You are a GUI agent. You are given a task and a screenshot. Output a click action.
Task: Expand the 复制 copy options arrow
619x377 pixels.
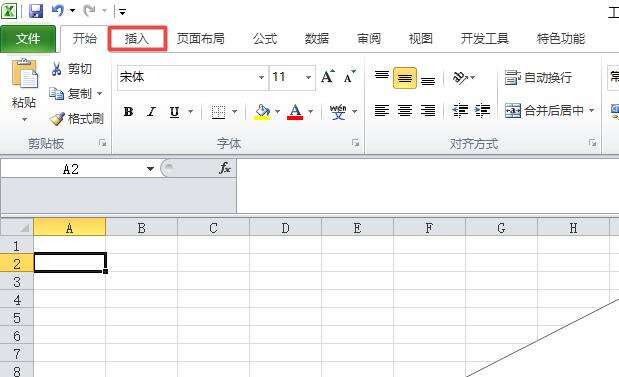[x=99, y=94]
